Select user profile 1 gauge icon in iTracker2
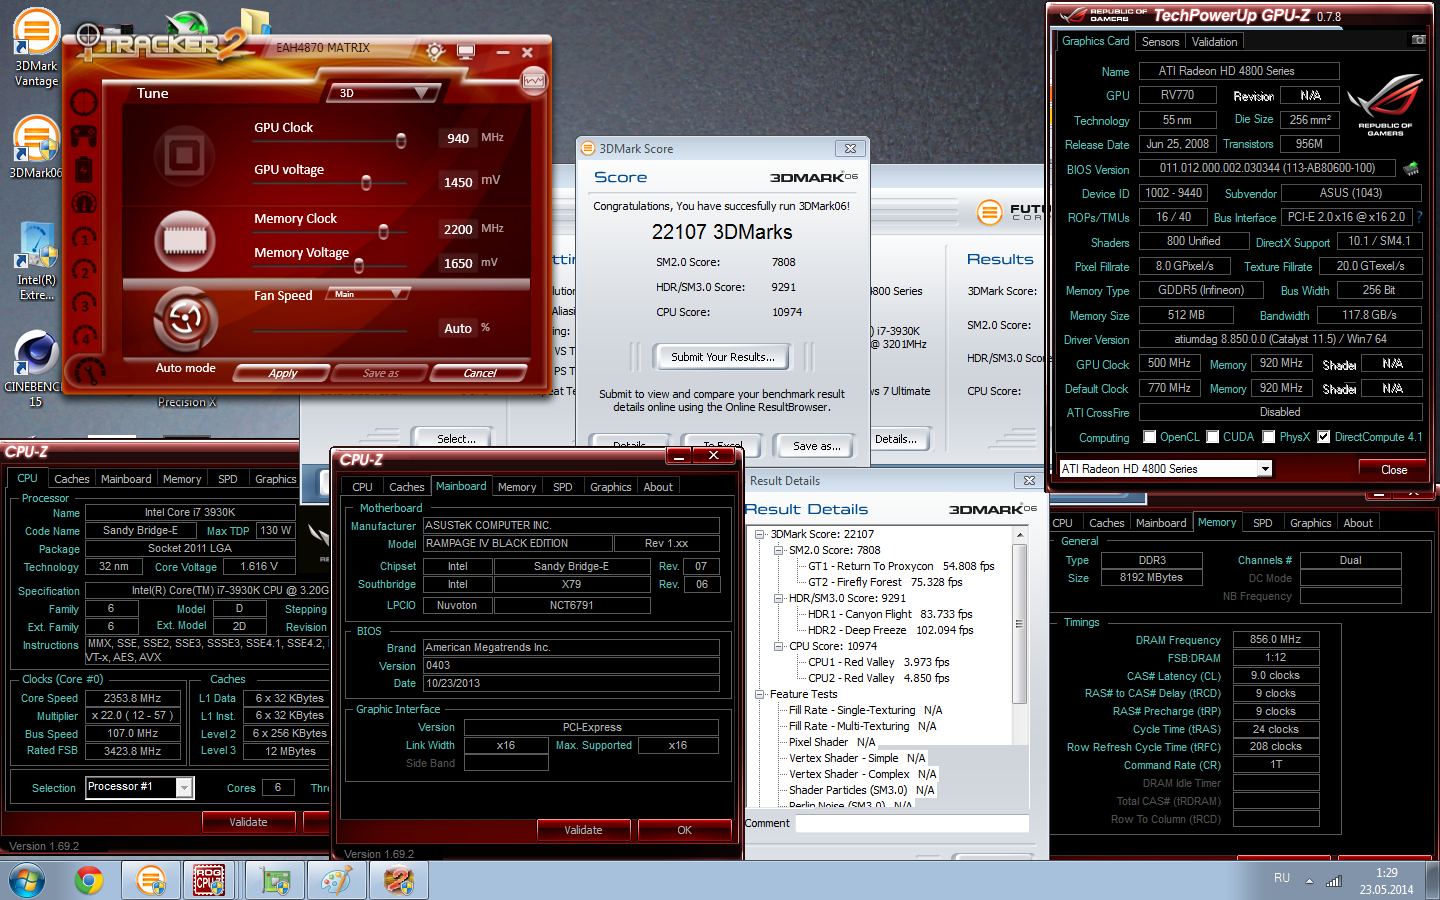The image size is (1440, 900). click(86, 237)
